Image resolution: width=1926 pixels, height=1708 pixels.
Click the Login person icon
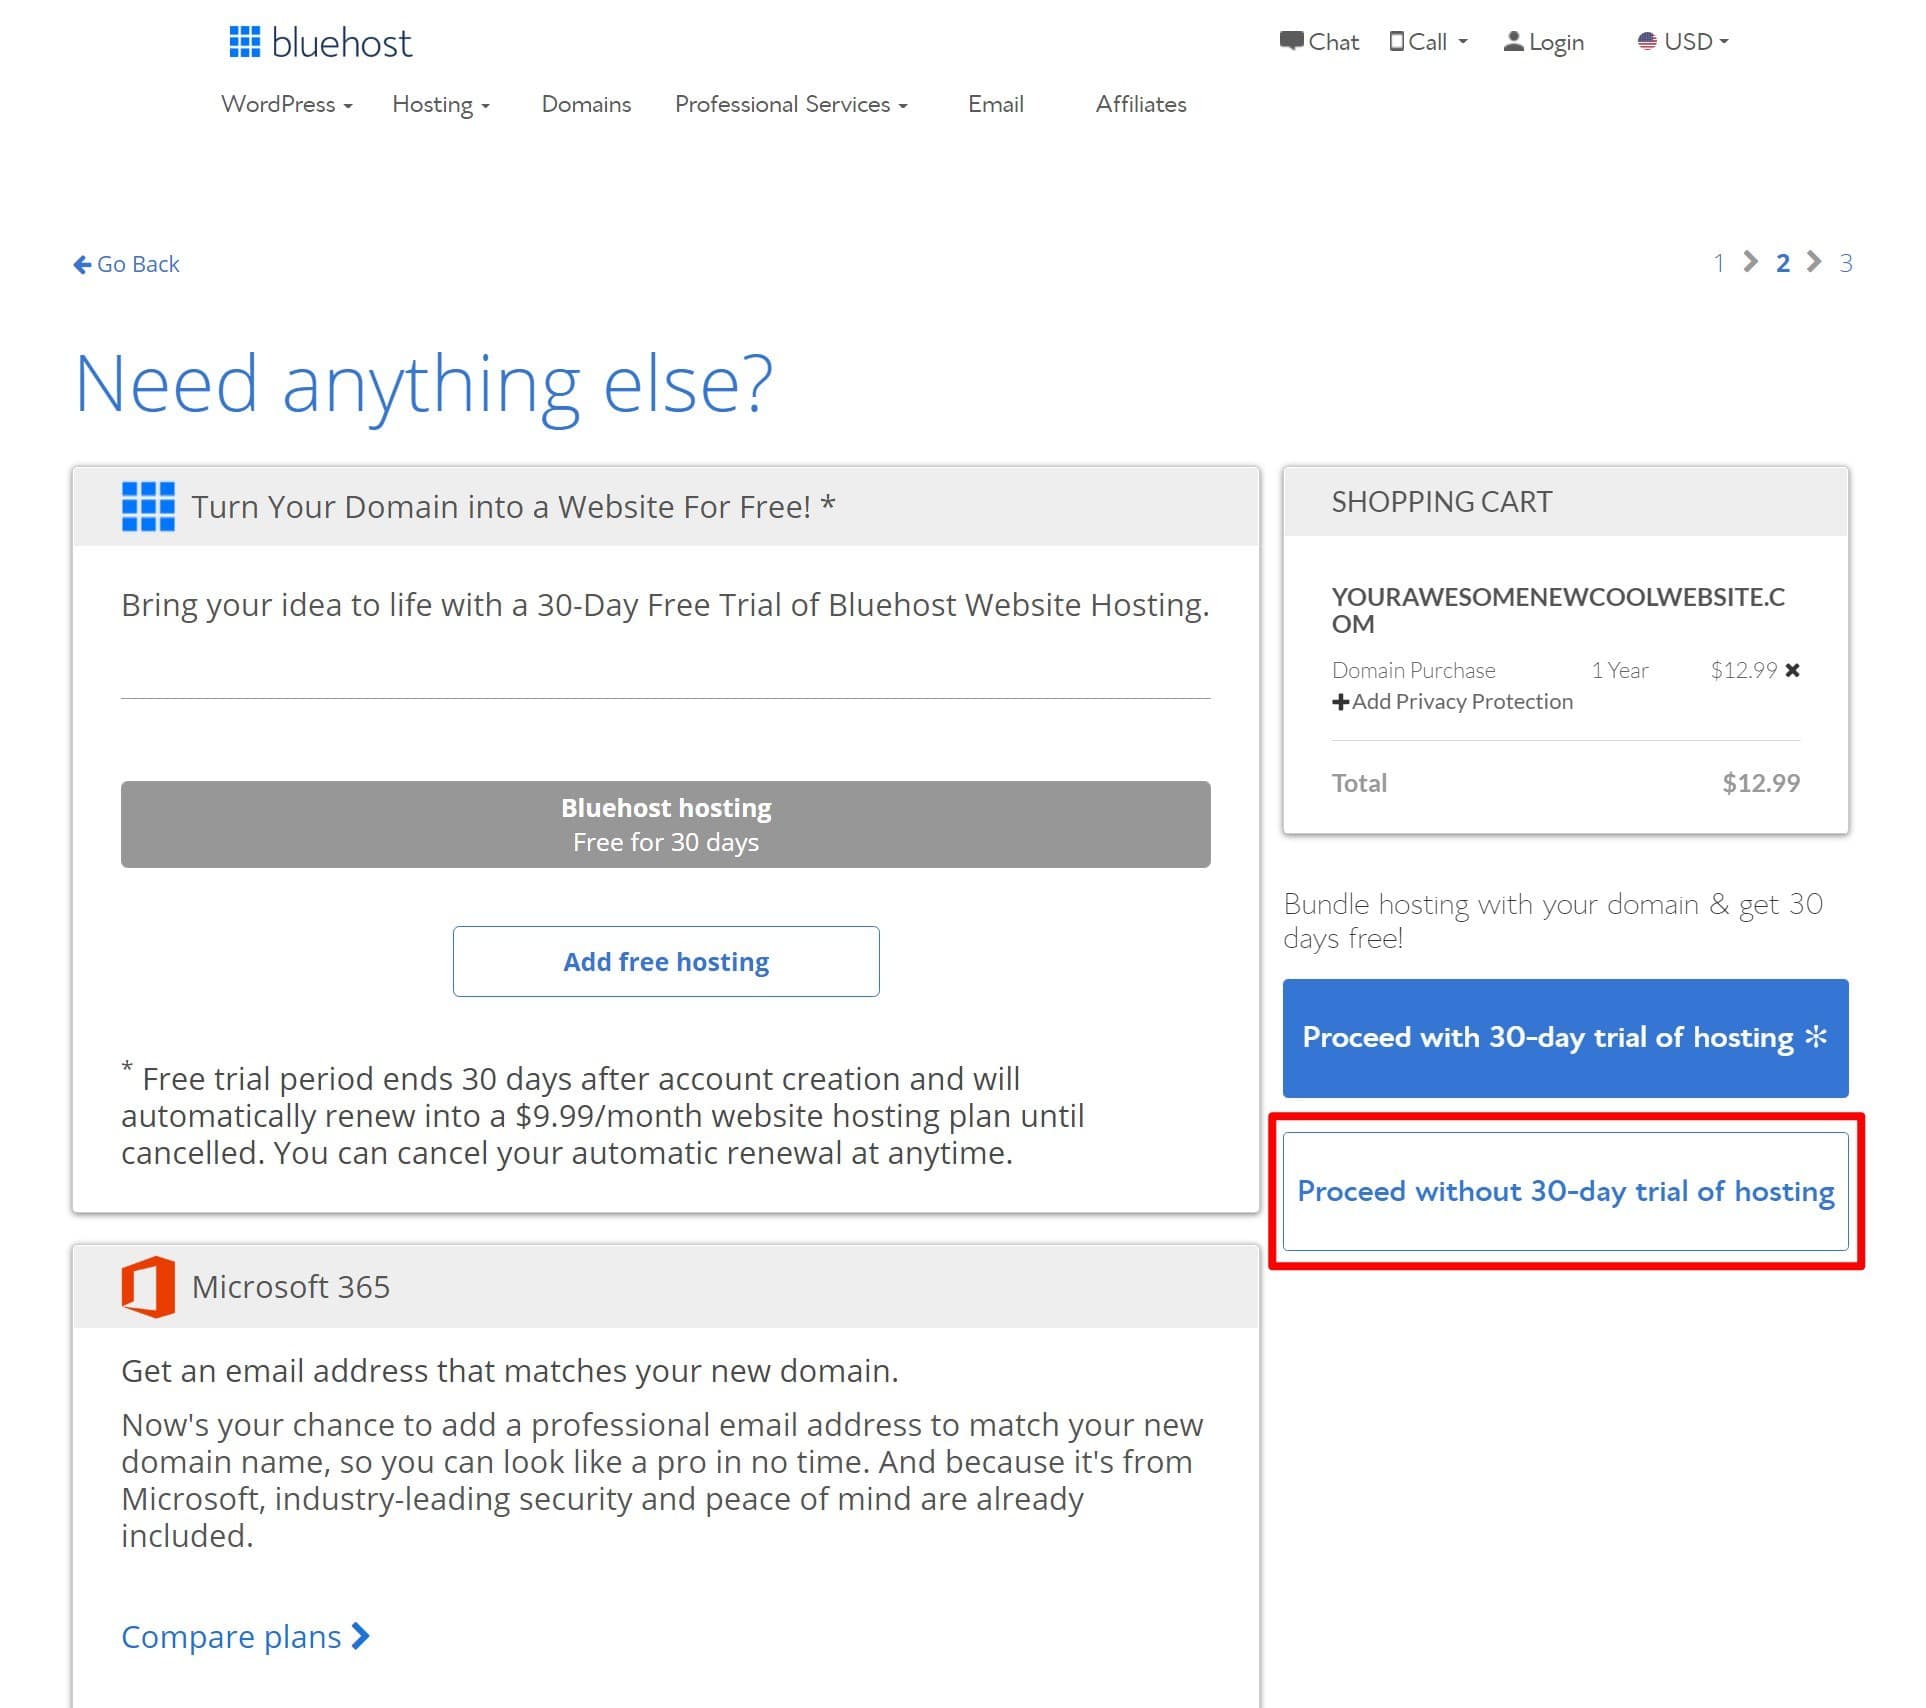click(1513, 41)
